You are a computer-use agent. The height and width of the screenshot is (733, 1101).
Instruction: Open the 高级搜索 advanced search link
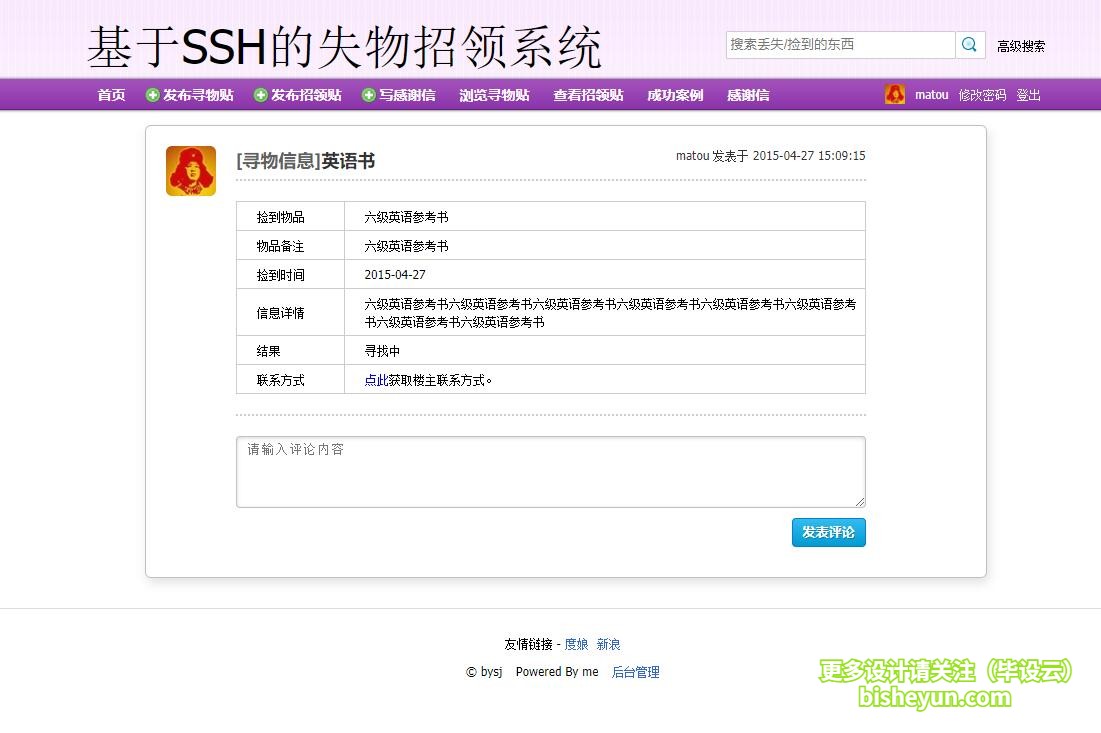pyautogui.click(x=1021, y=46)
